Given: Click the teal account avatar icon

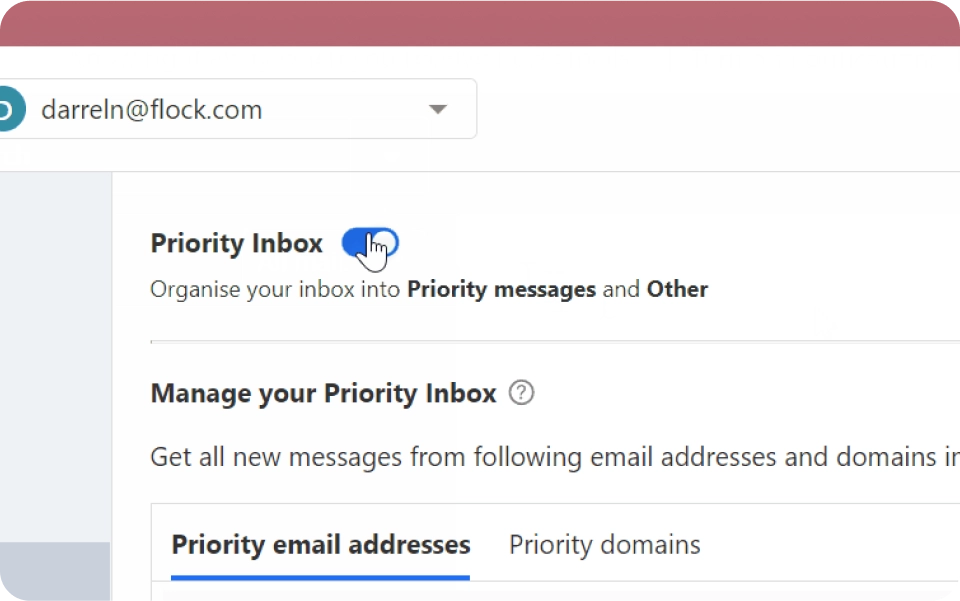Looking at the screenshot, I should (8, 109).
